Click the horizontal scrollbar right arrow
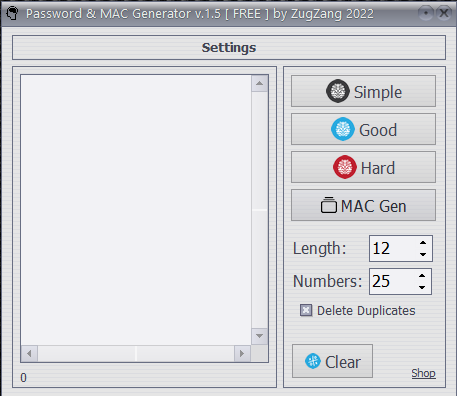Viewport: 457px width, 396px height. coord(242,353)
